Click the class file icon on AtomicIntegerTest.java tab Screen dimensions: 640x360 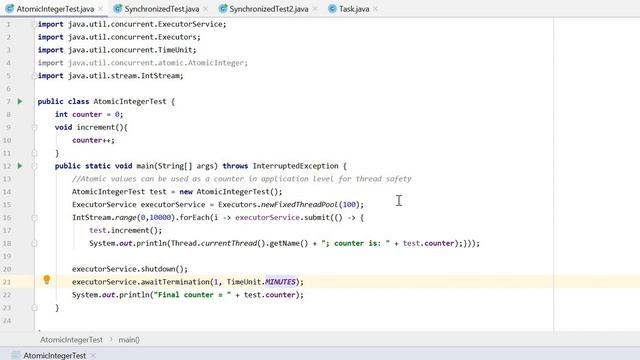pyautogui.click(x=10, y=9)
